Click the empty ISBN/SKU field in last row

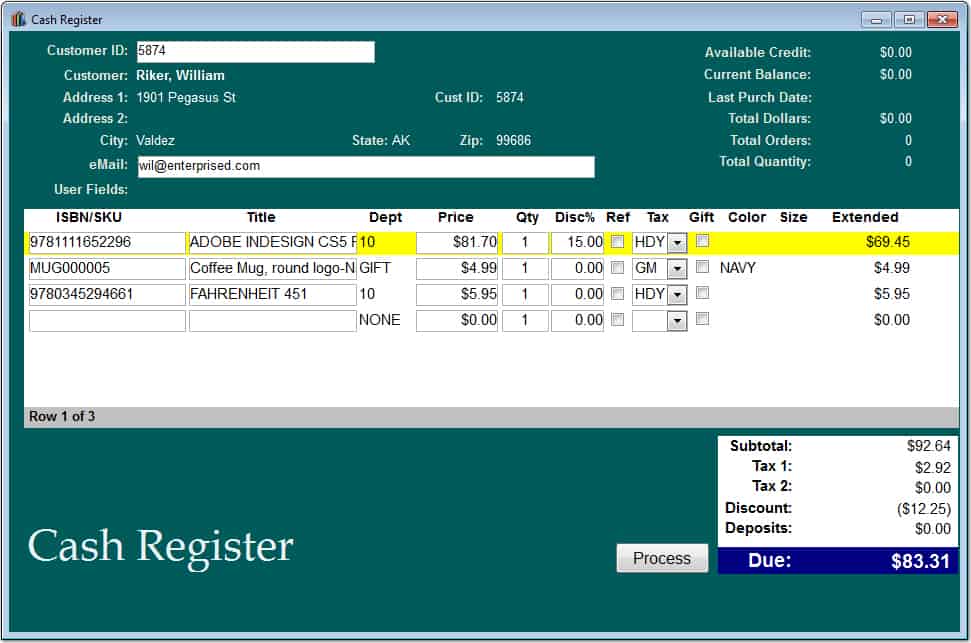[107, 321]
